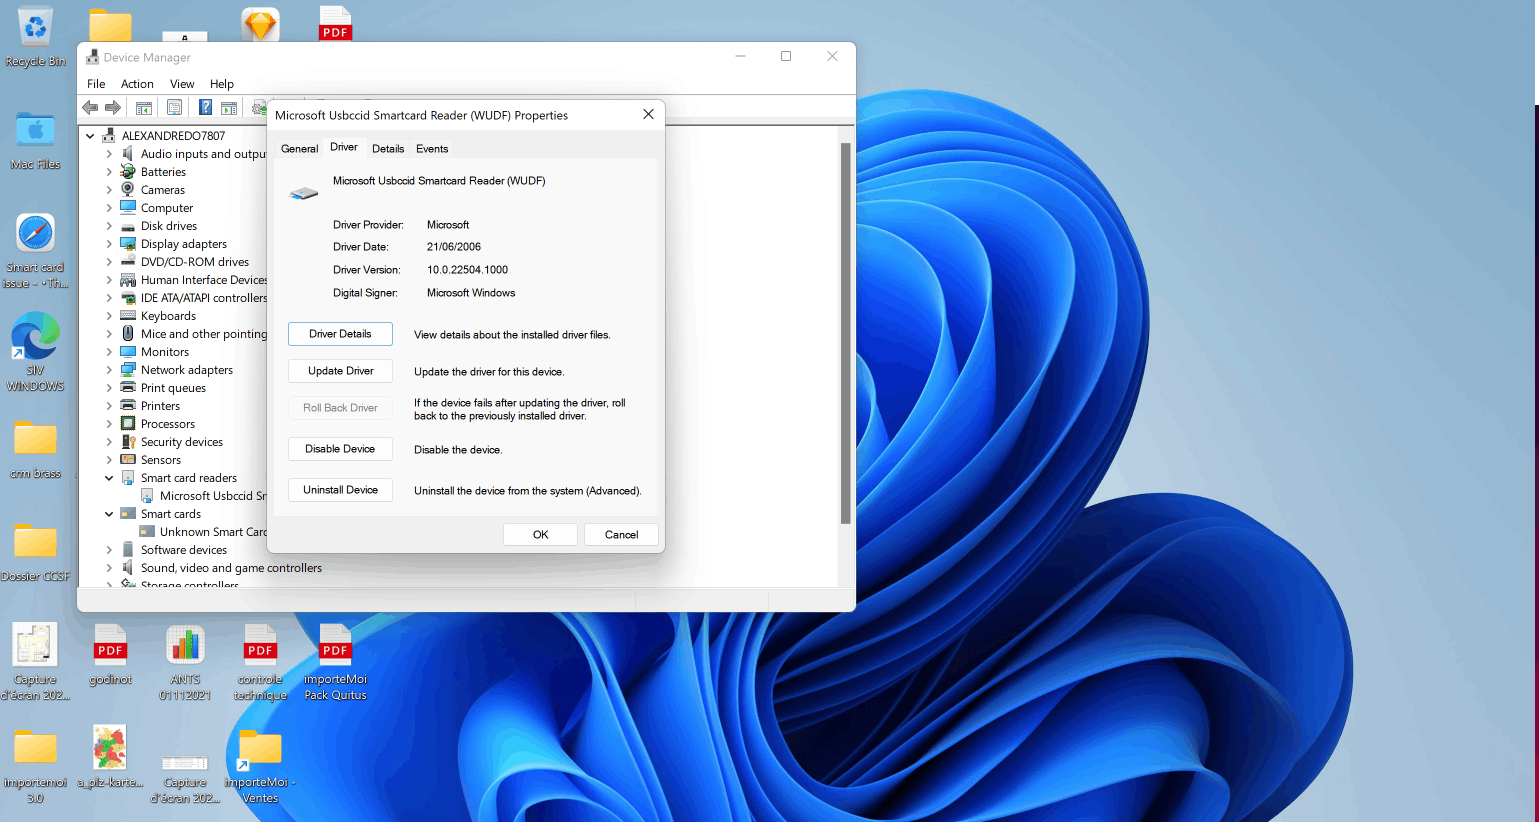
Task: Expand the Print queues tree node
Action: click(x=109, y=388)
